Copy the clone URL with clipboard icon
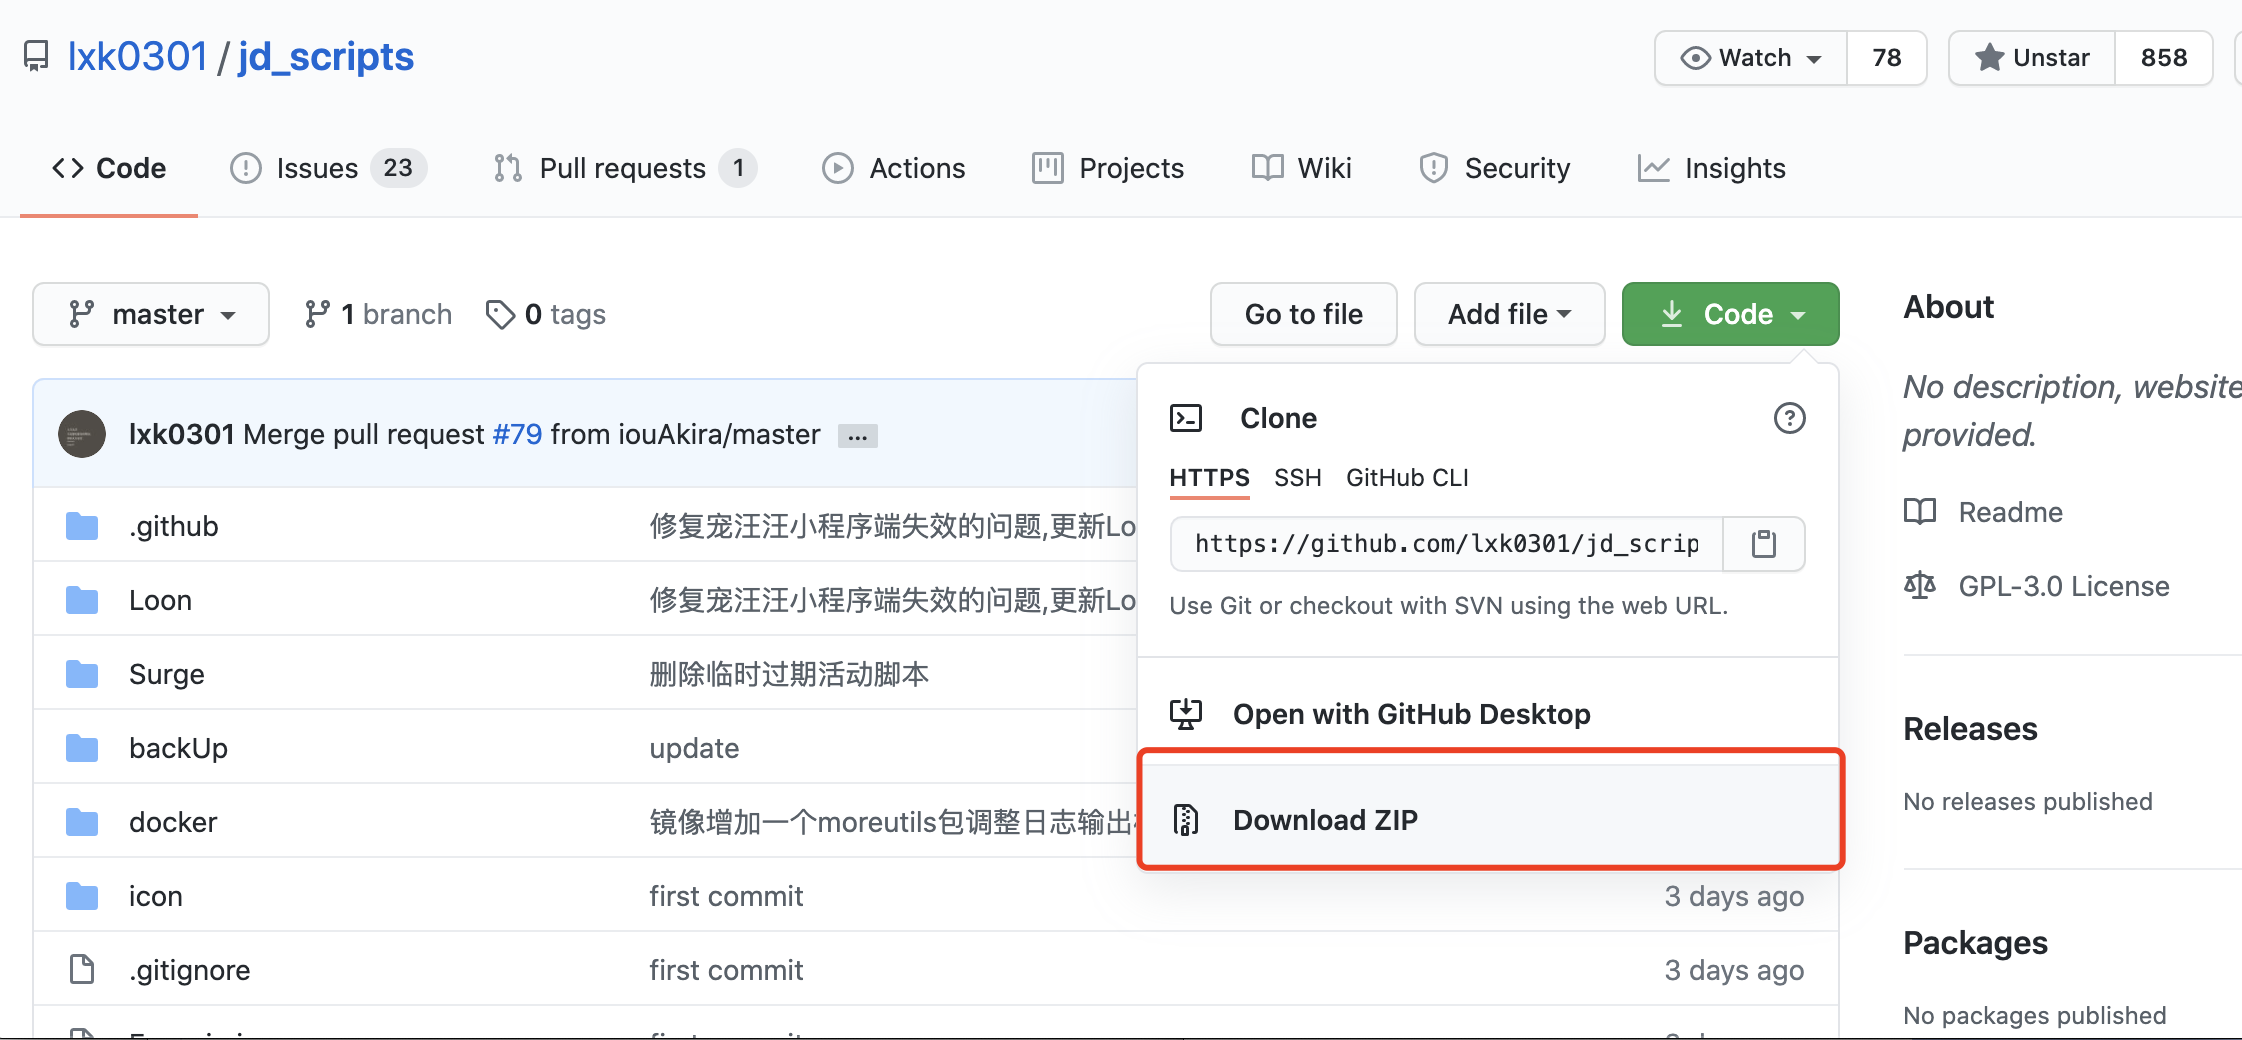The width and height of the screenshot is (2242, 1040). [x=1764, y=544]
